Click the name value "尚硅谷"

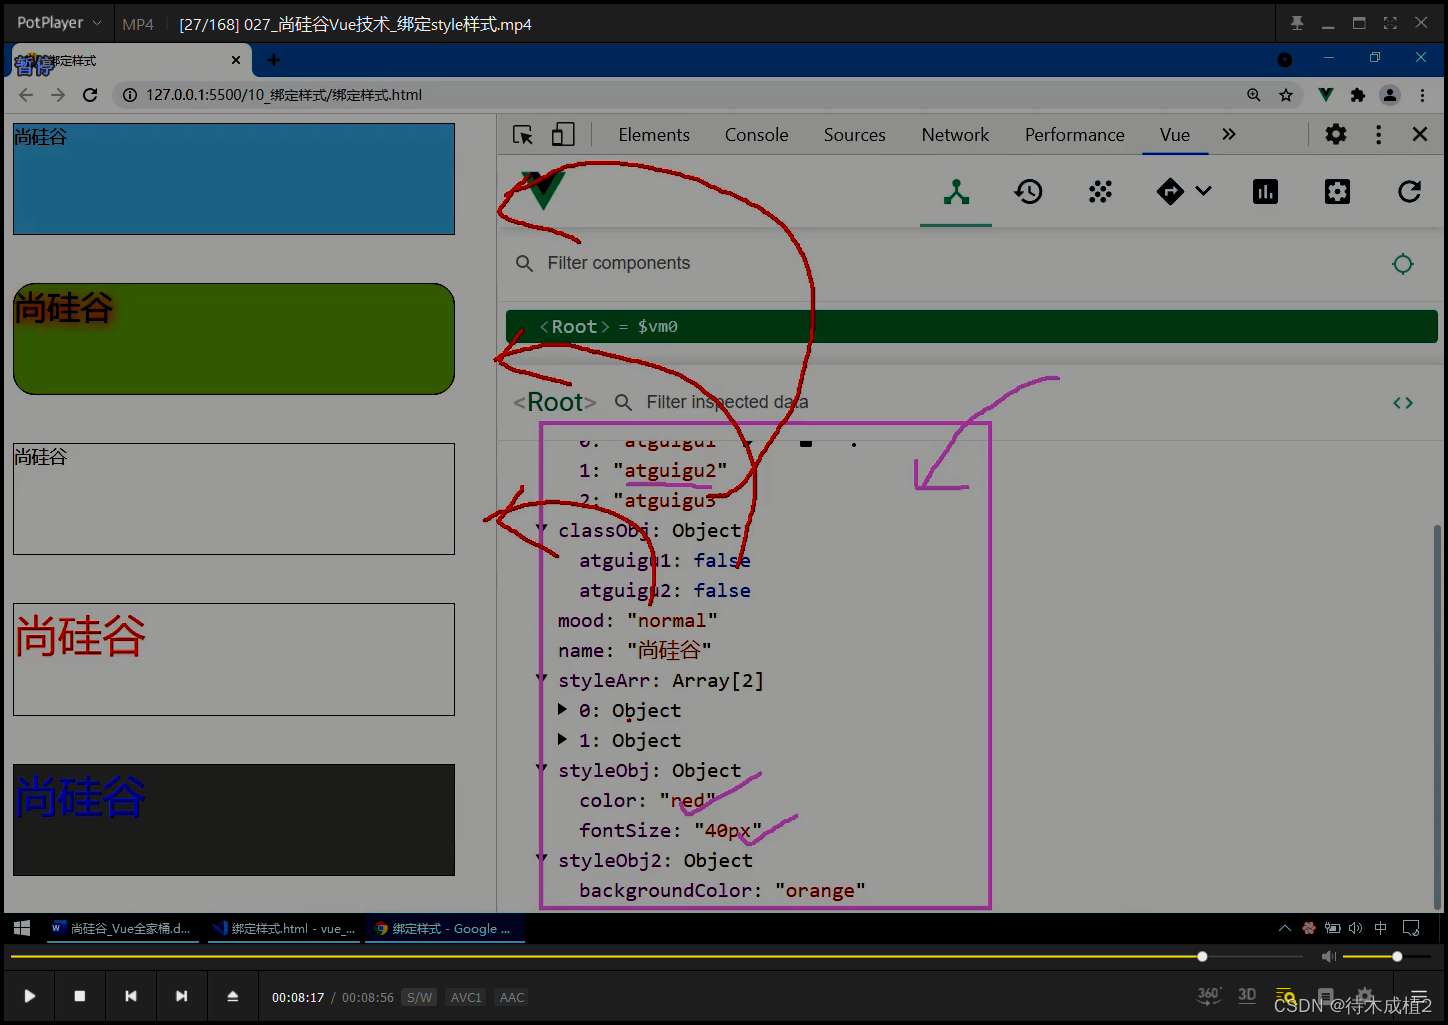[x=669, y=650]
